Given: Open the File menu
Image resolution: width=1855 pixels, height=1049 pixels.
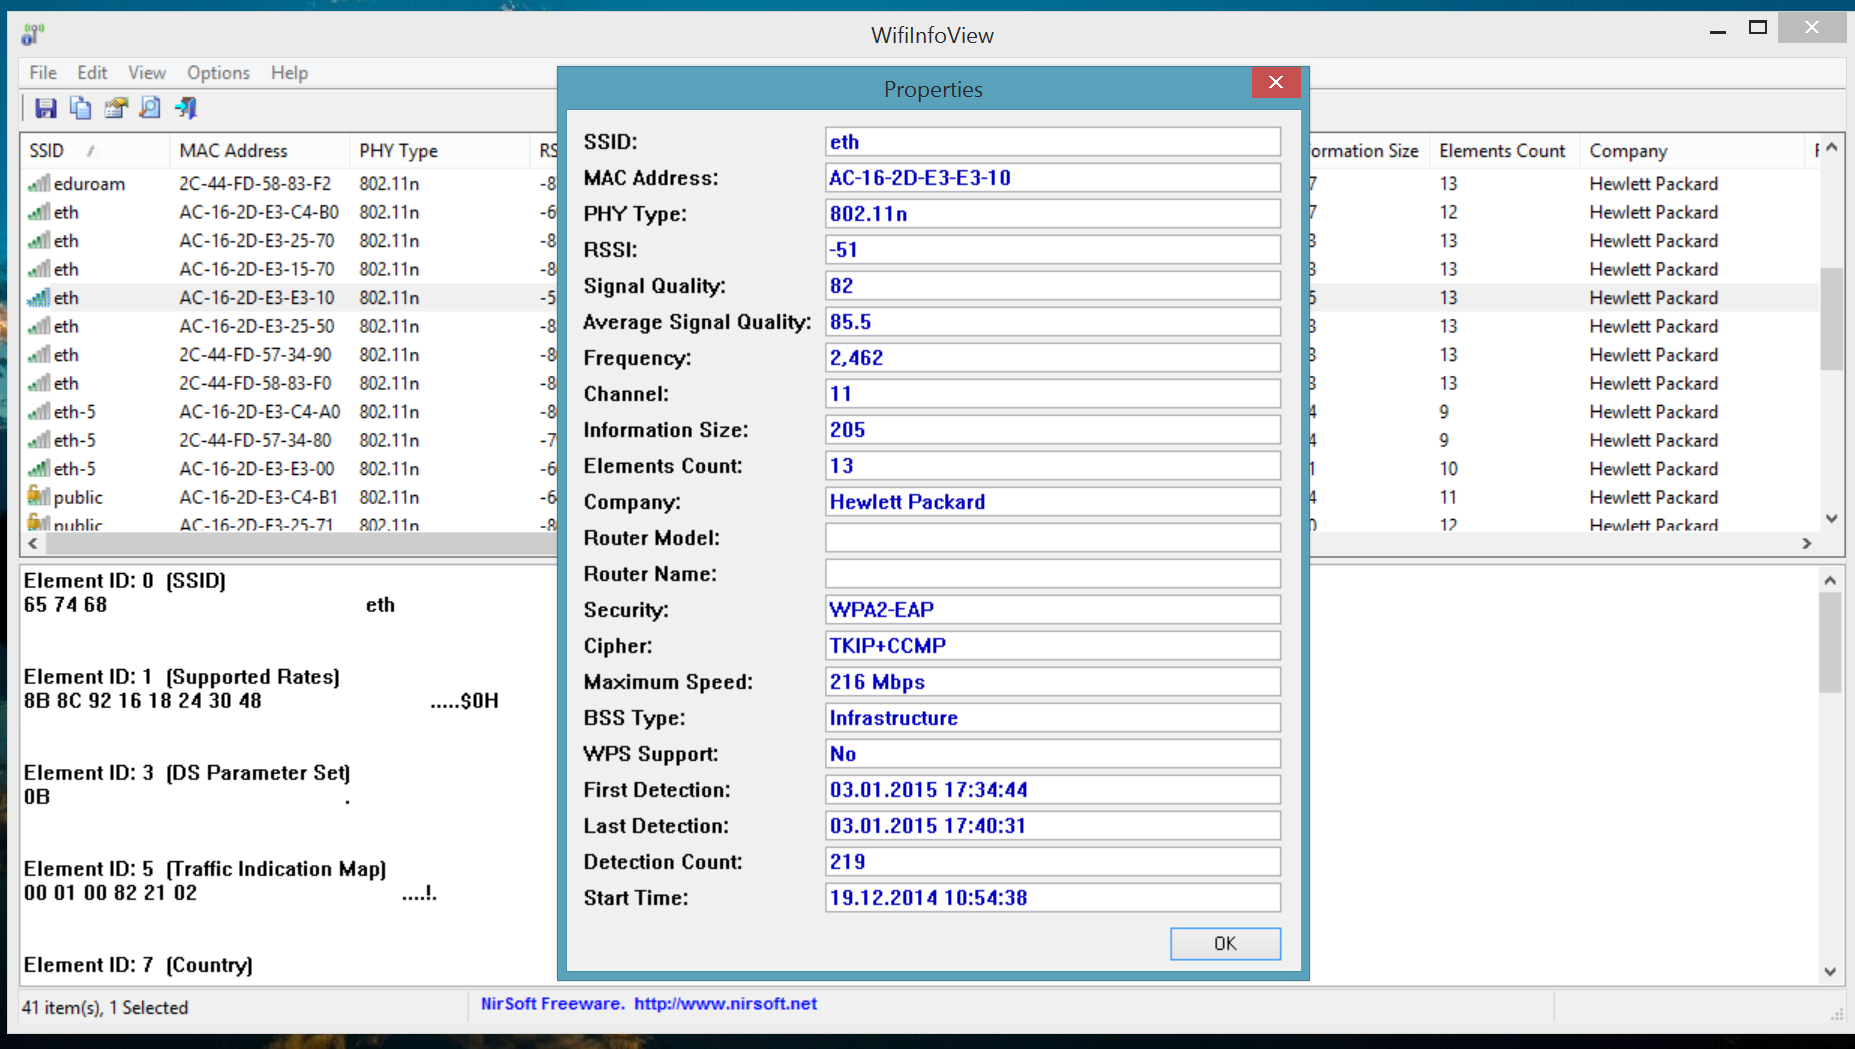Looking at the screenshot, I should 43,73.
